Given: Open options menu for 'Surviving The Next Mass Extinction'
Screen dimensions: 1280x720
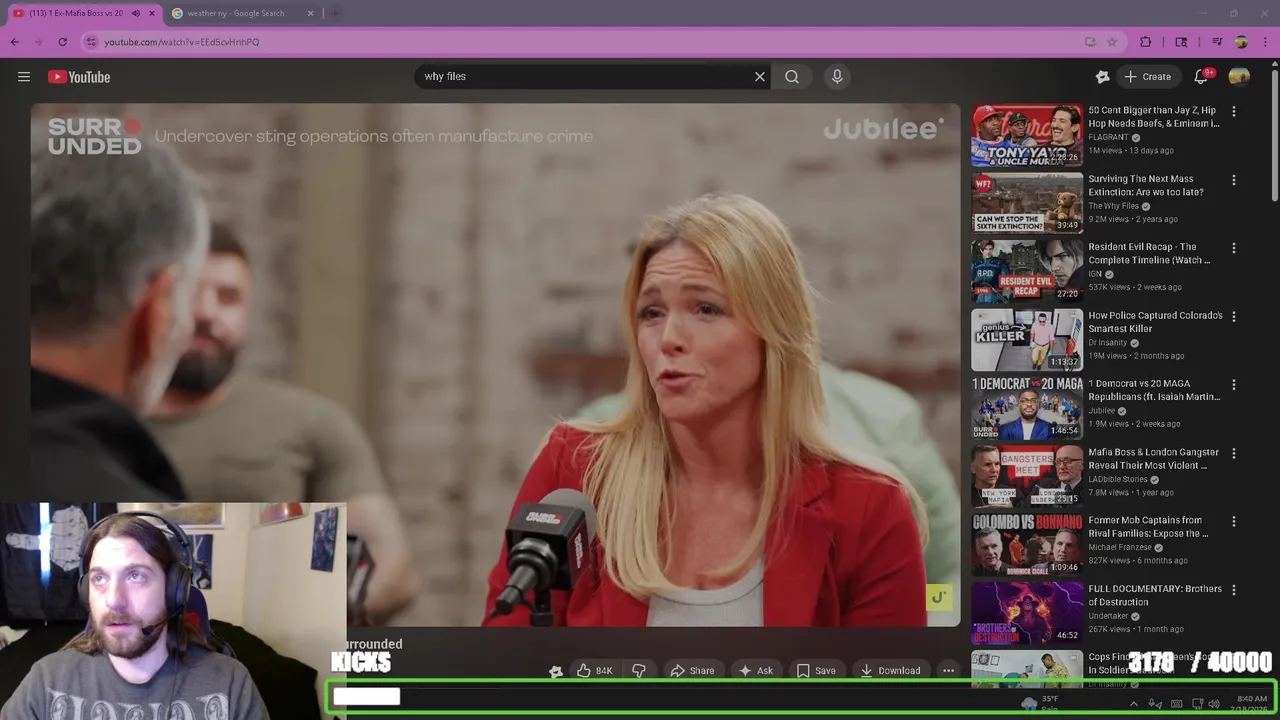Looking at the screenshot, I should point(1233,180).
